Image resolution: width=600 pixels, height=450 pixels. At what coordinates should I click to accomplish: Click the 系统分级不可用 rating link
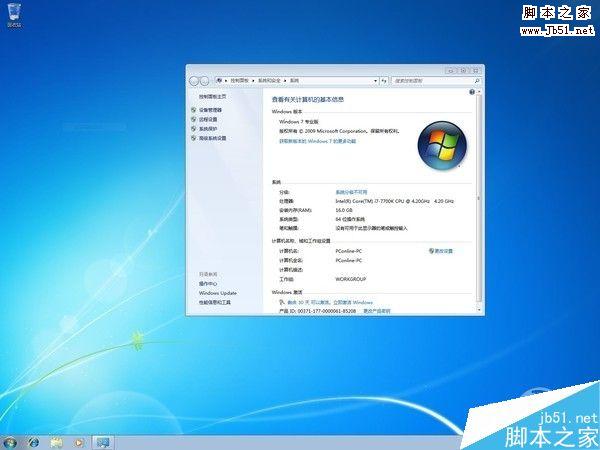pos(351,191)
